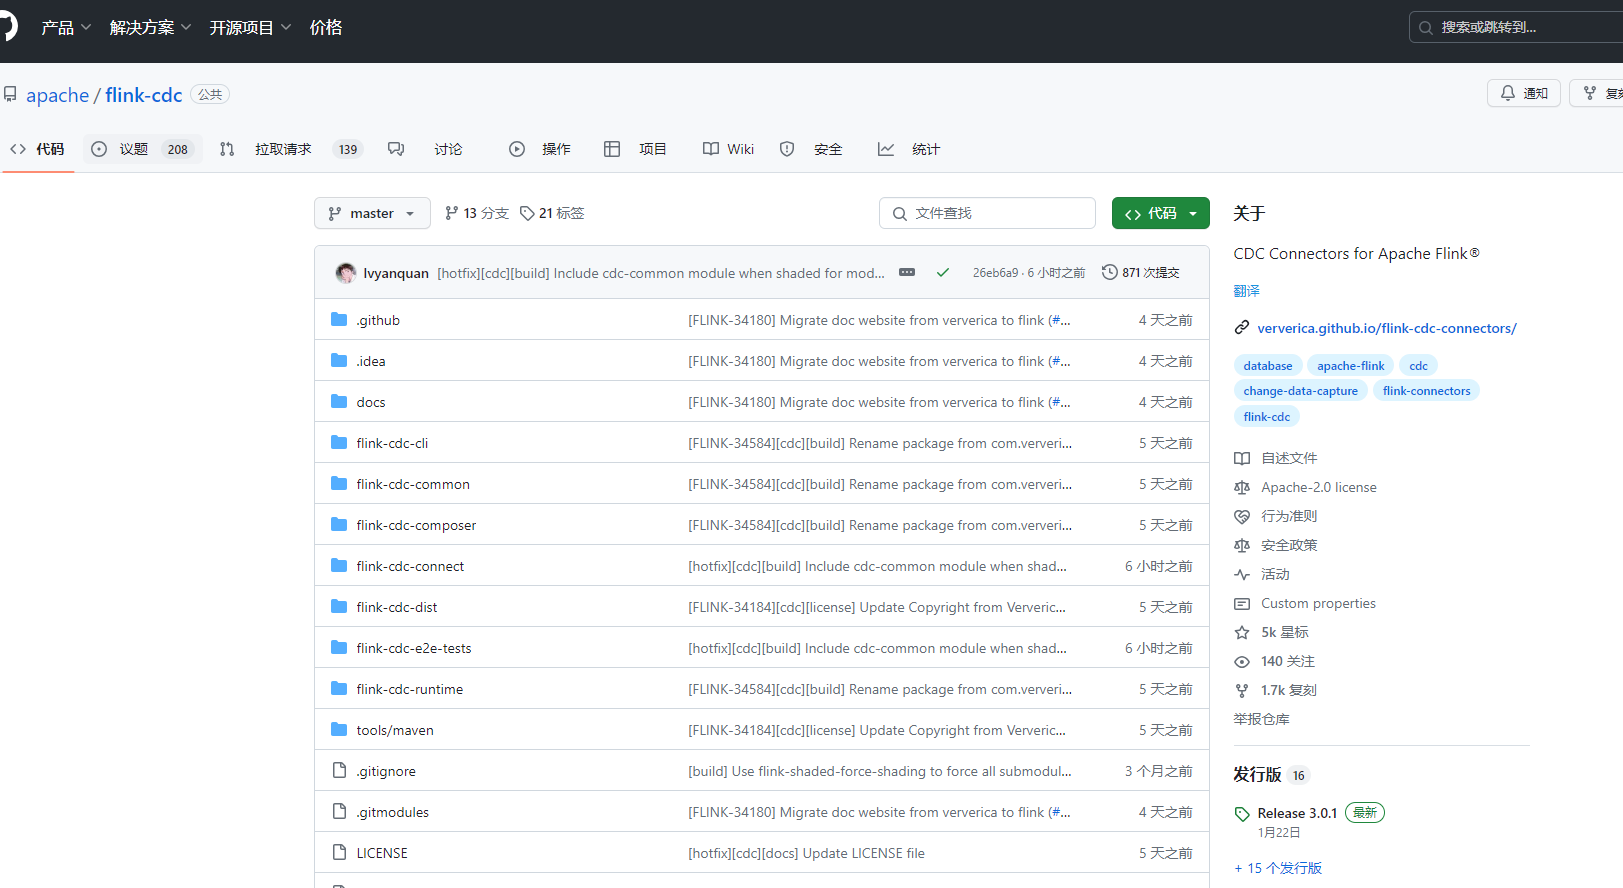Open the .gitignore file
1623x888 pixels.
pos(386,771)
